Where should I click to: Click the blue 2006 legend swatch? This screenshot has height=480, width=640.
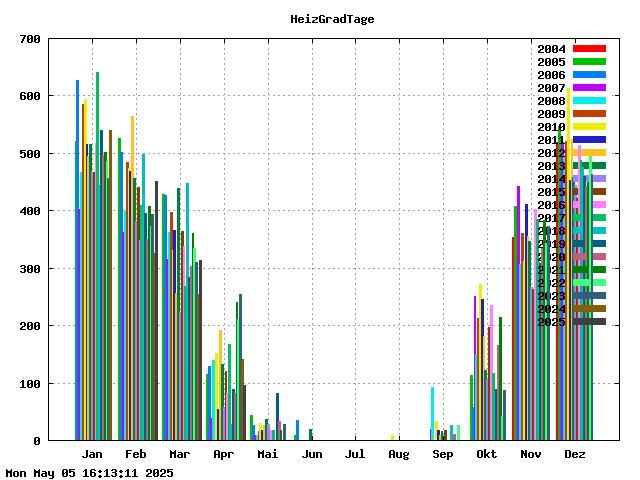click(x=589, y=75)
